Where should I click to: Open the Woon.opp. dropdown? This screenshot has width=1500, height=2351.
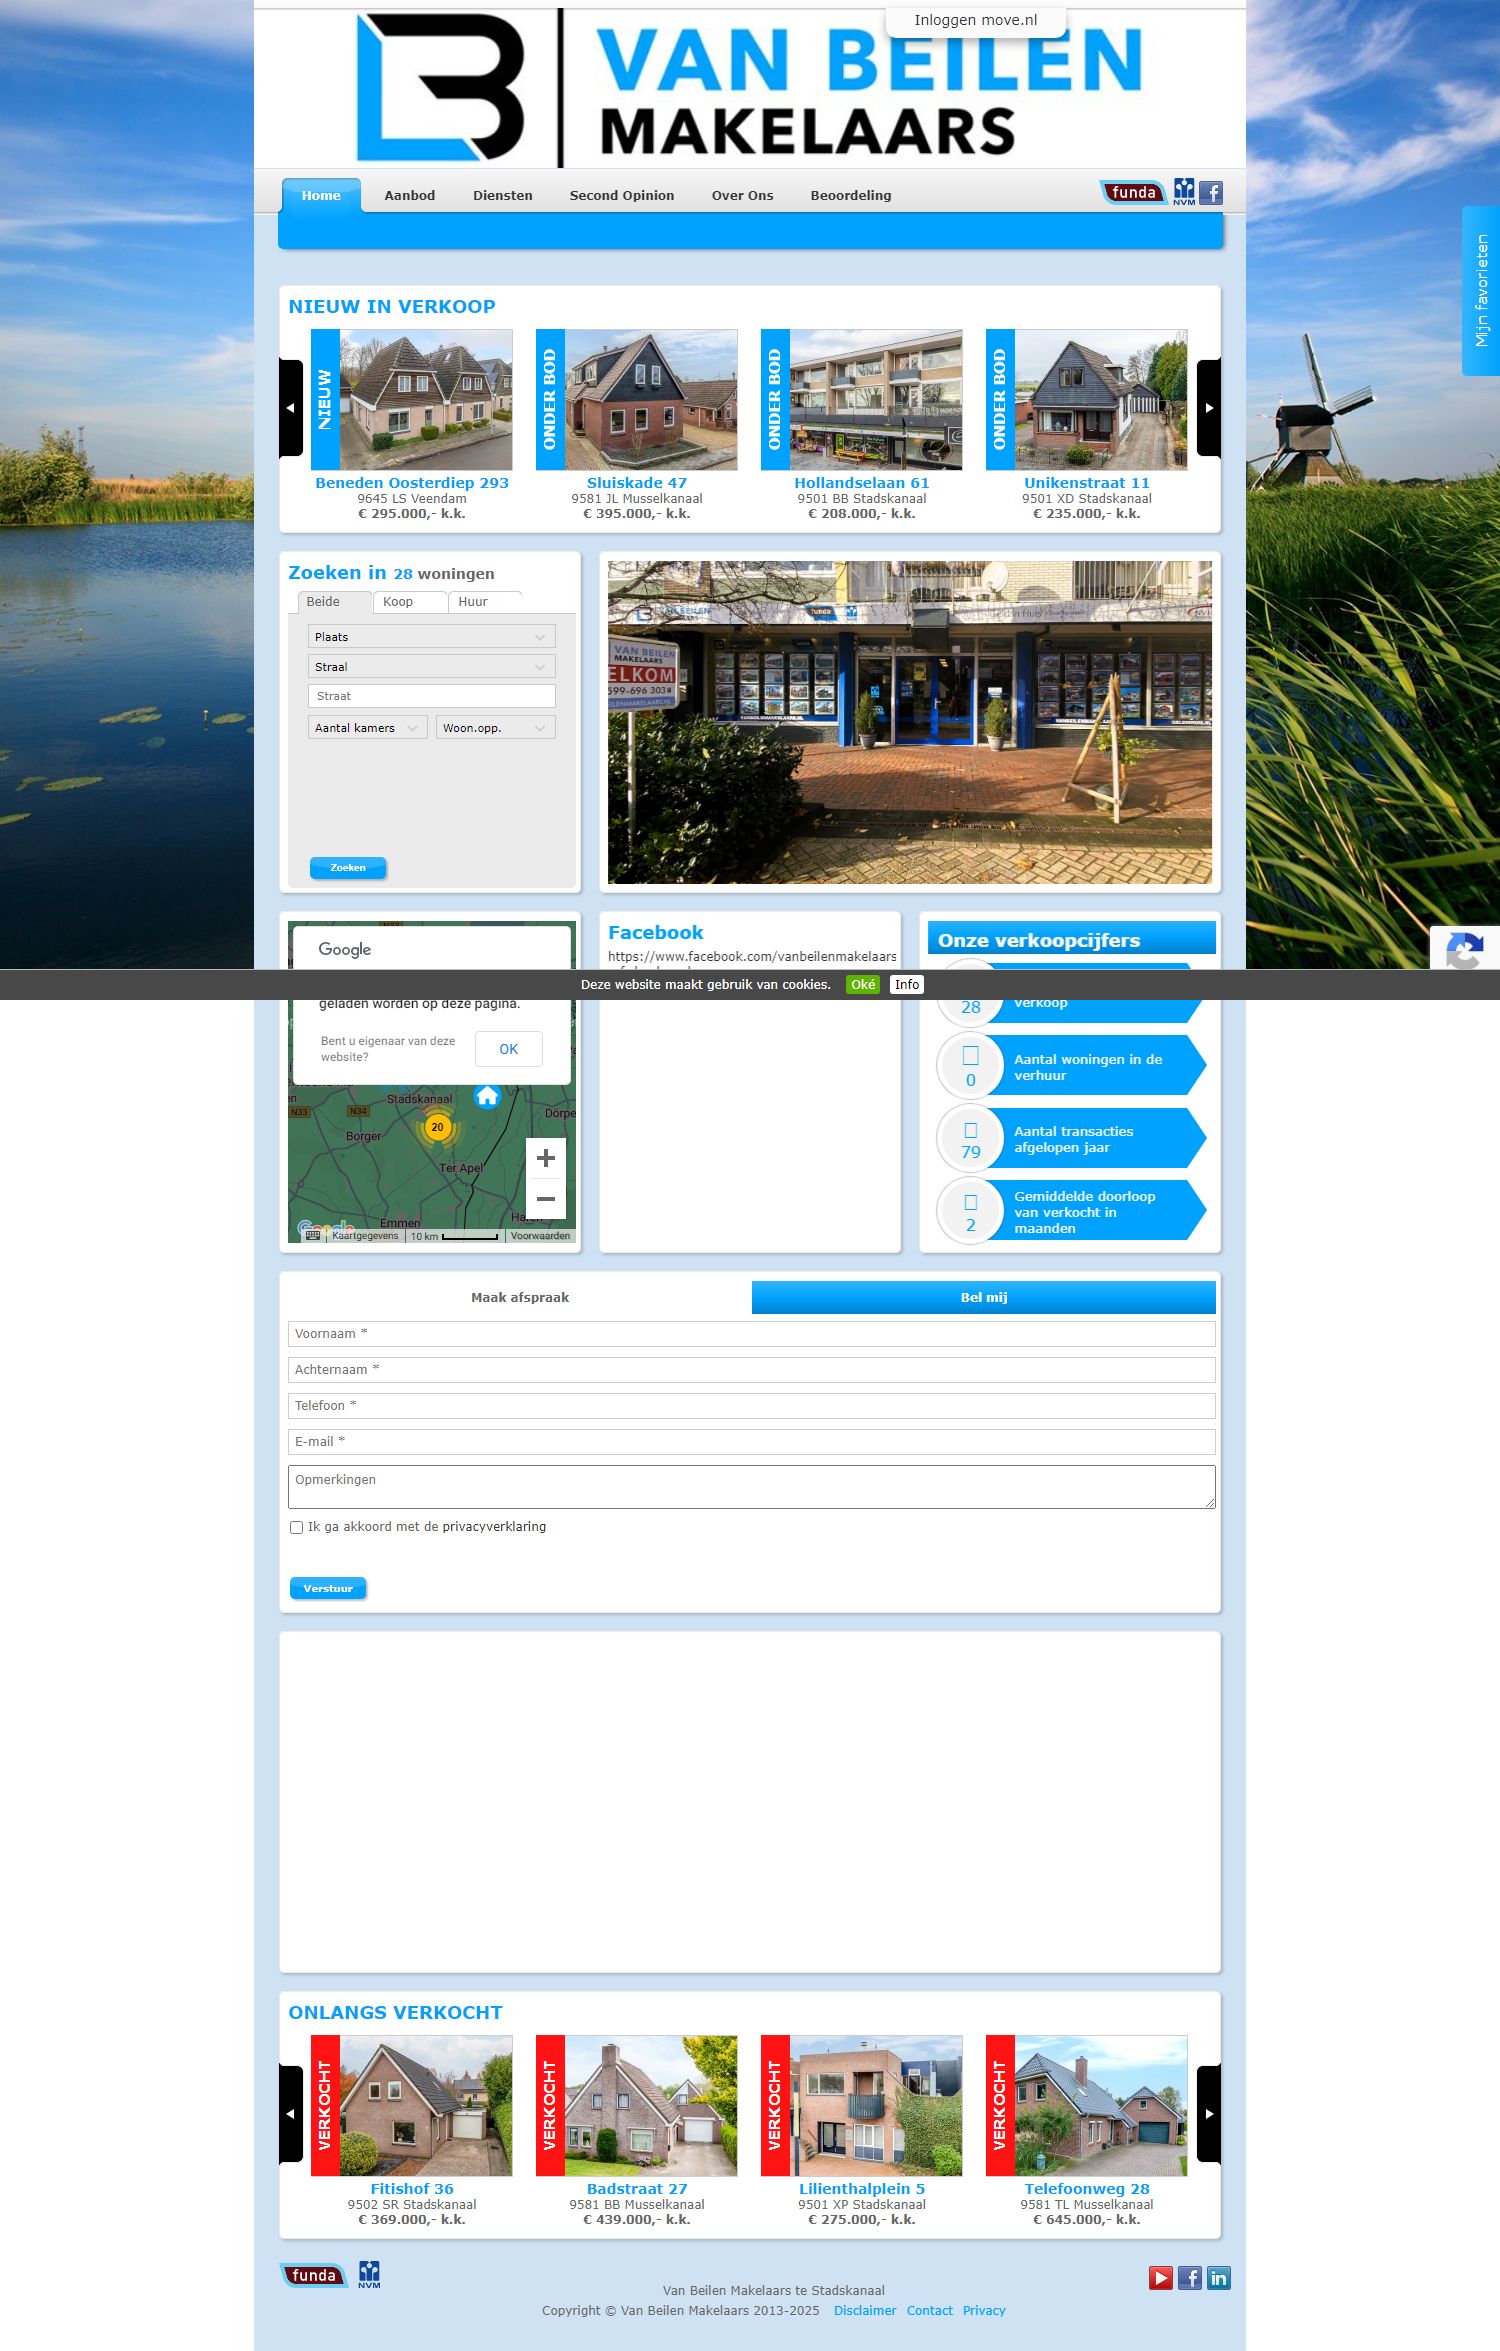495,728
